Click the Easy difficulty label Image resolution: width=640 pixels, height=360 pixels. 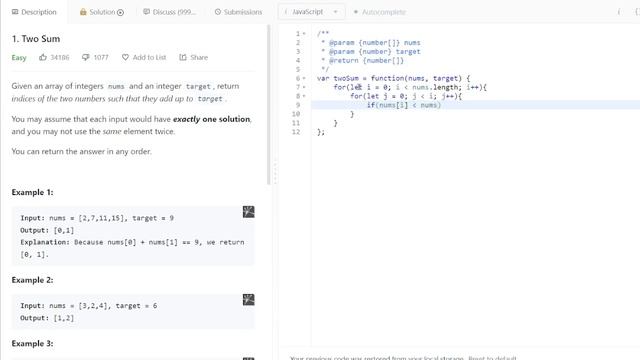click(19, 58)
